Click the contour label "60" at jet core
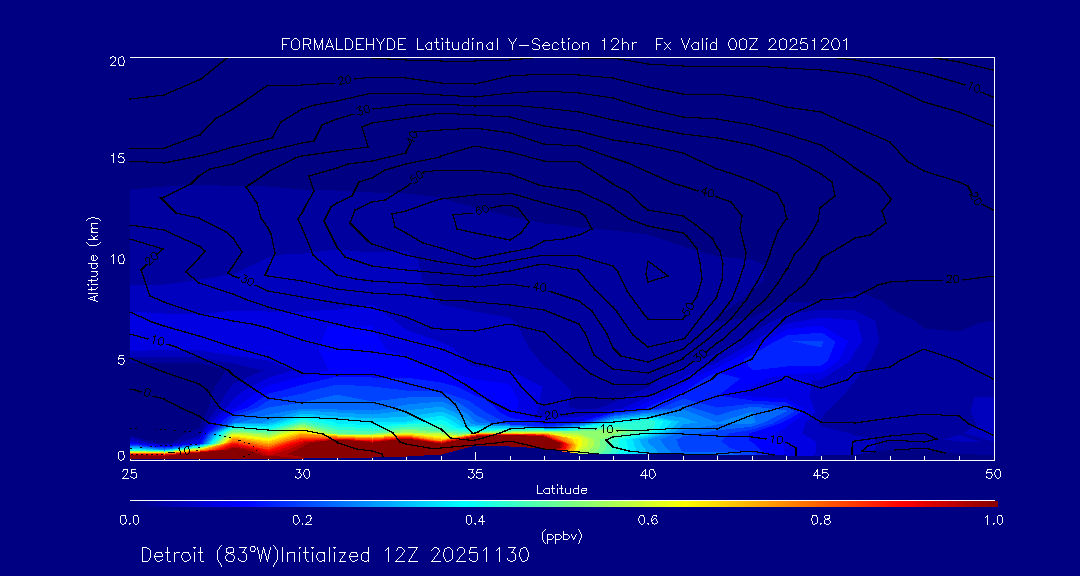The width and height of the screenshot is (1080, 576). [x=483, y=209]
